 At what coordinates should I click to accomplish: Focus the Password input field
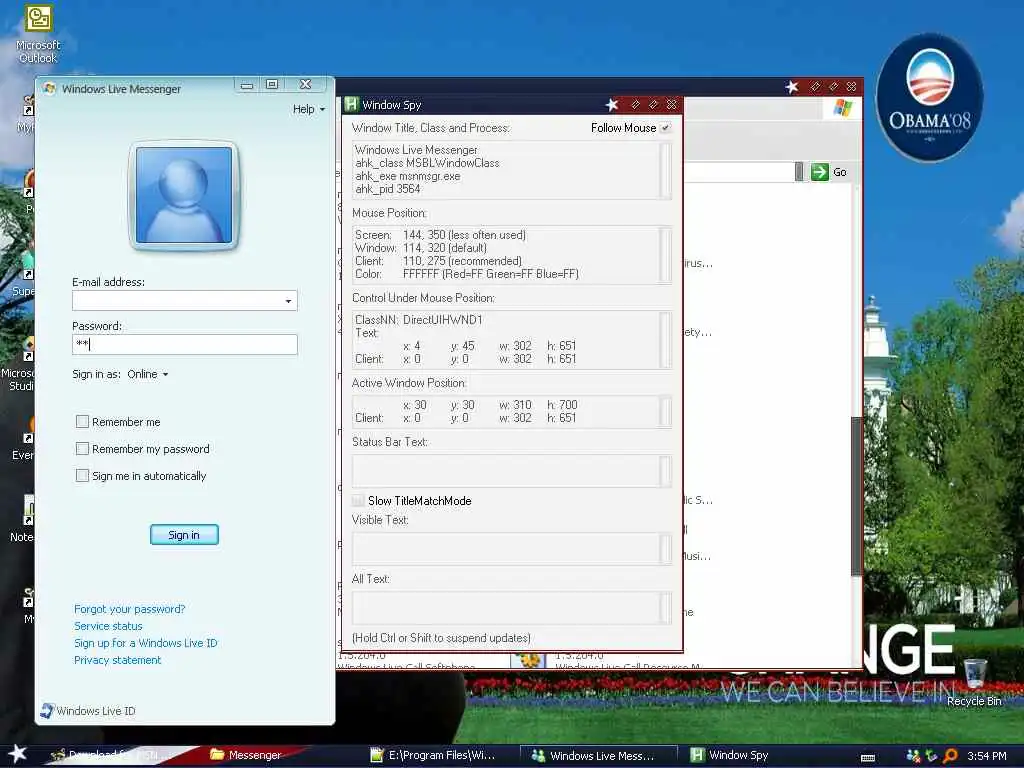(x=185, y=344)
